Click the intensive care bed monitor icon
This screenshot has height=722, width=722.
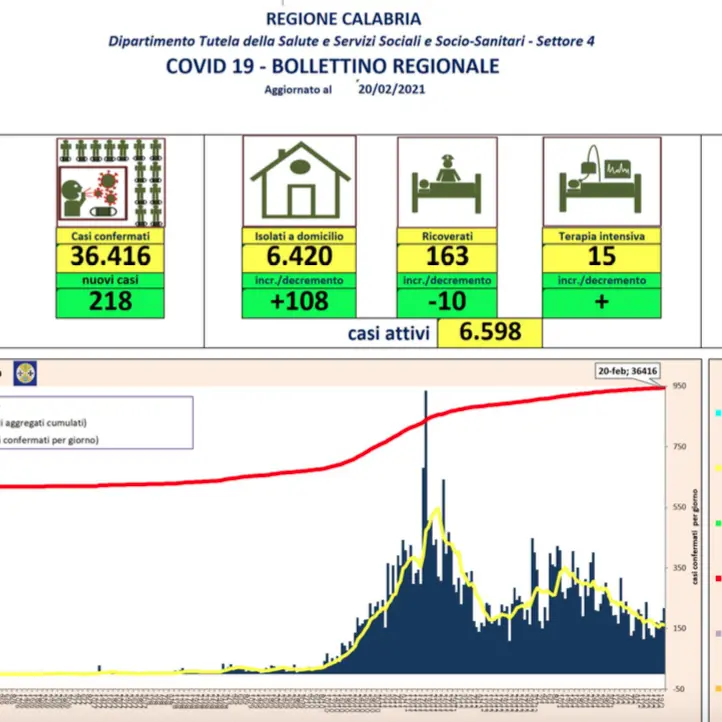[x=602, y=181]
